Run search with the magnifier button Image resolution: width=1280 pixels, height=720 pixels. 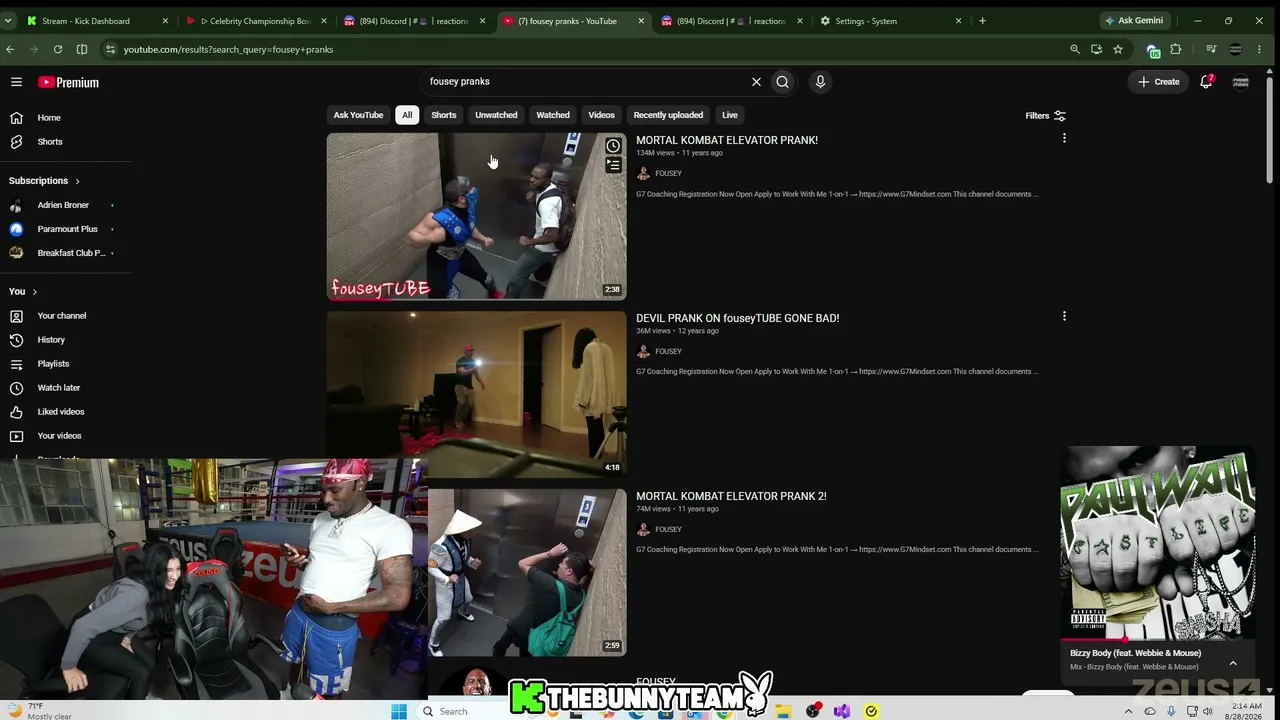(783, 82)
